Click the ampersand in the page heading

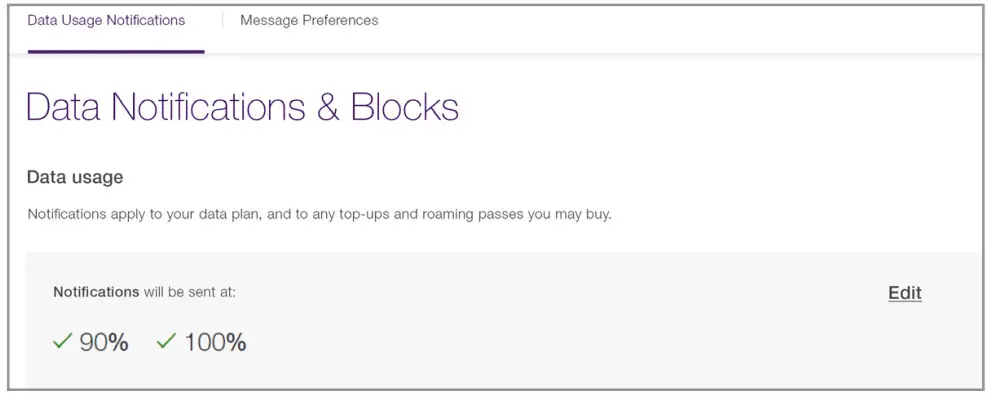(x=328, y=107)
